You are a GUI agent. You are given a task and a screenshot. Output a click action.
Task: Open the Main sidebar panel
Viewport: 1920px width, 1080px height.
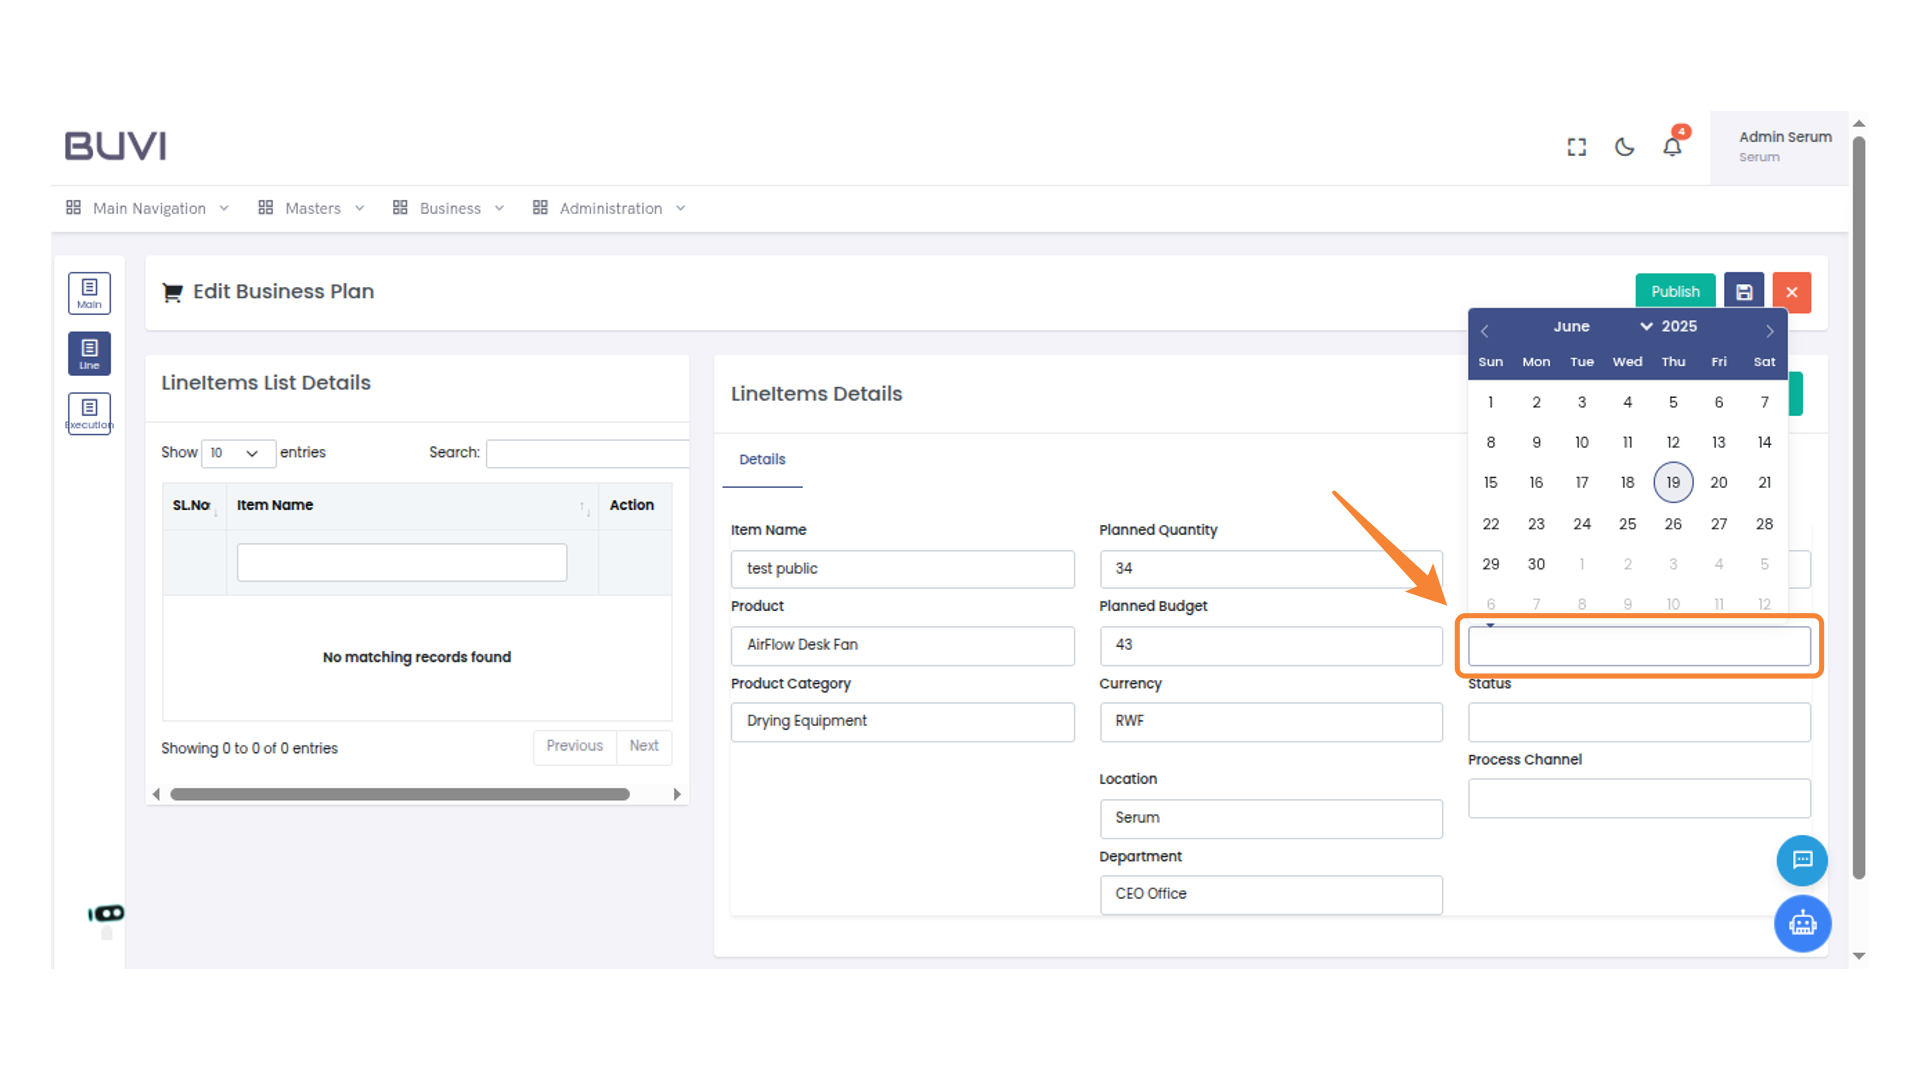[x=89, y=293]
